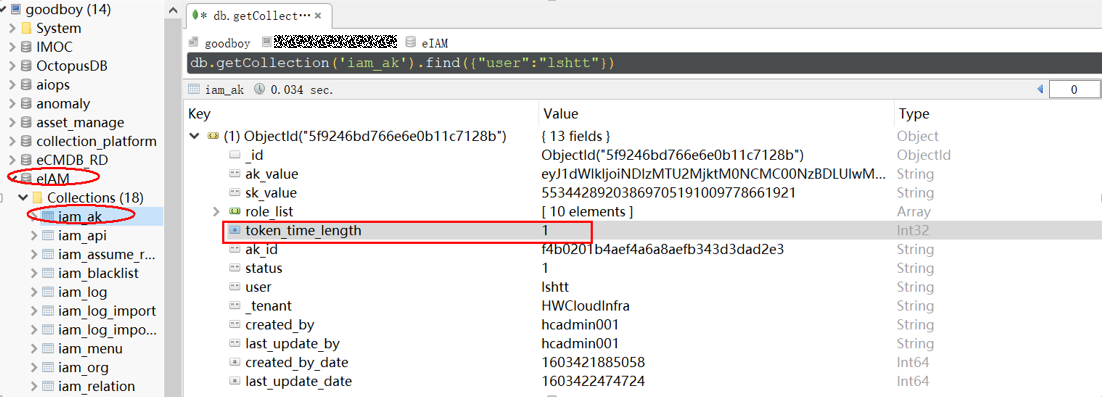The width and height of the screenshot is (1102, 397).
Task: Click the iam_api collection table icon
Action: 48,235
